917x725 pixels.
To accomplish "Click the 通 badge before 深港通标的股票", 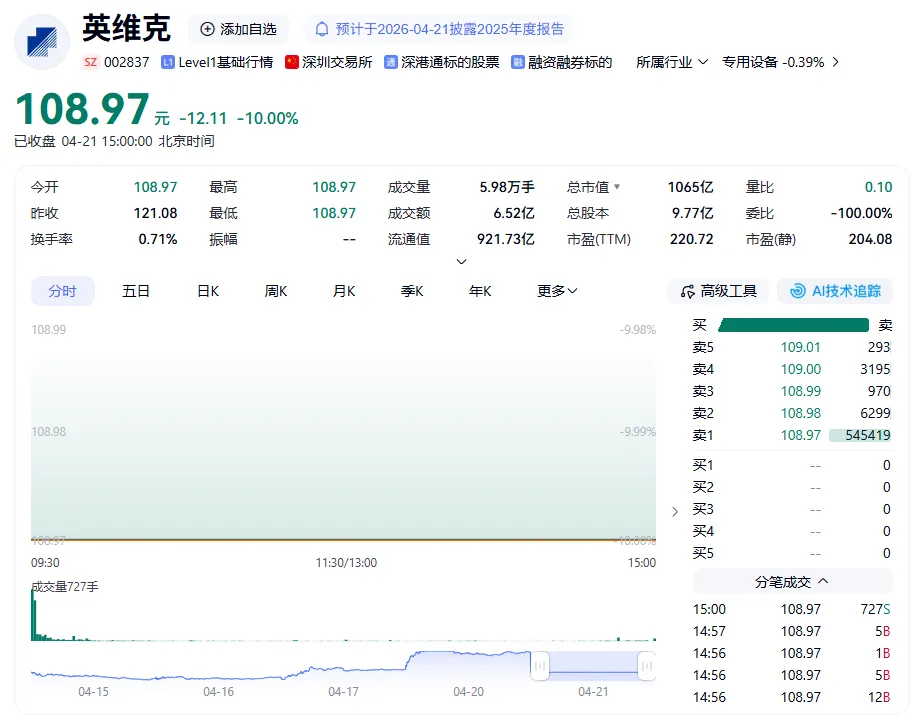I will pyautogui.click(x=391, y=62).
